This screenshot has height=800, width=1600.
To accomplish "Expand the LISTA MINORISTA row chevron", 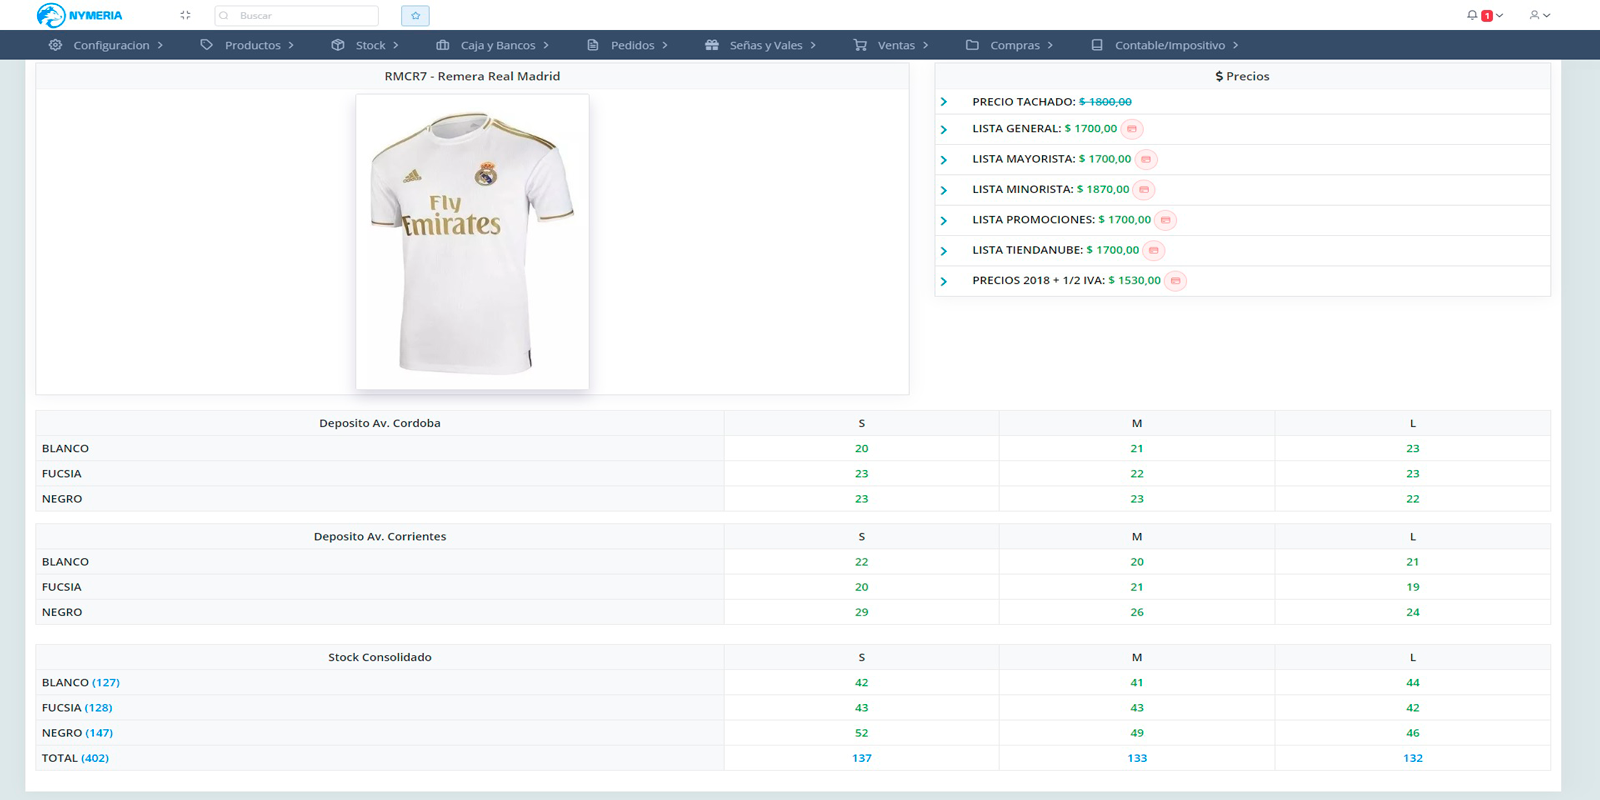I will tap(944, 190).
